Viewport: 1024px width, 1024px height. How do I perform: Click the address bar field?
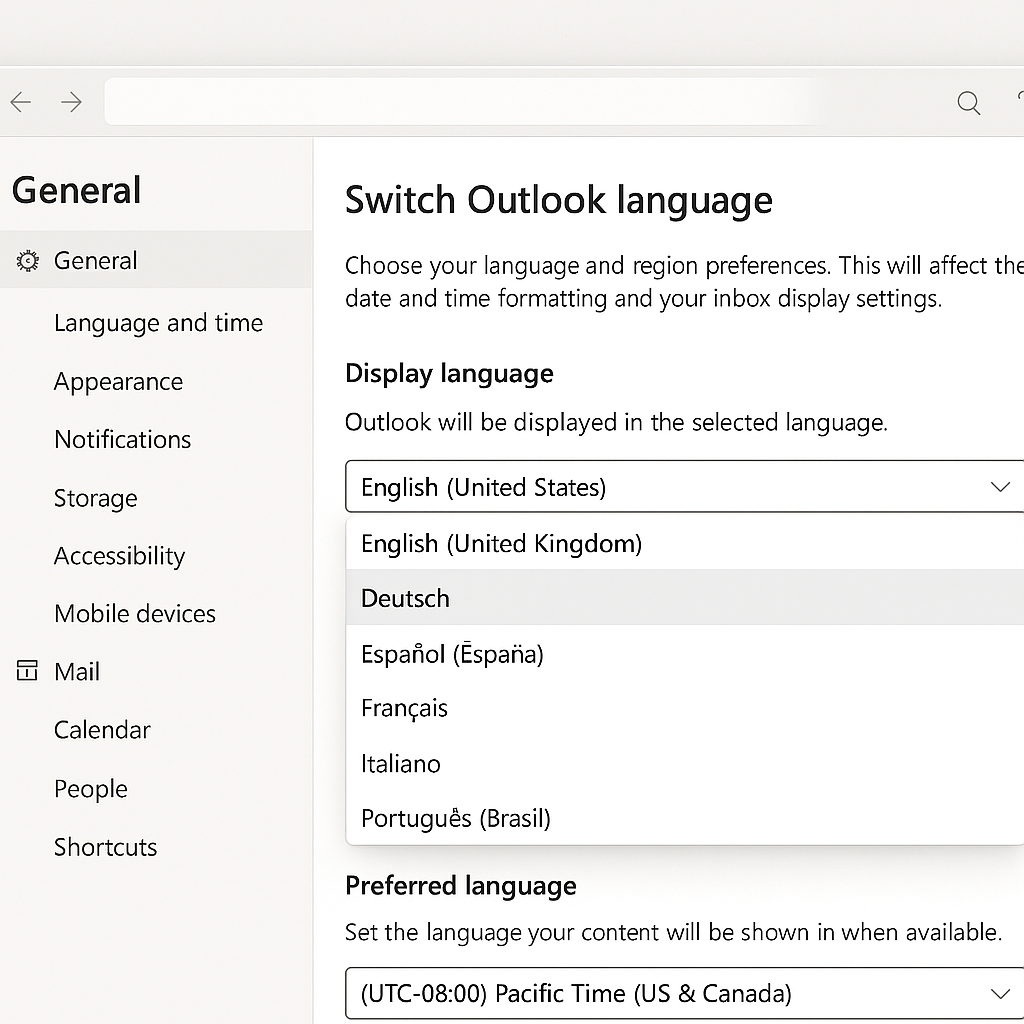coord(464,101)
